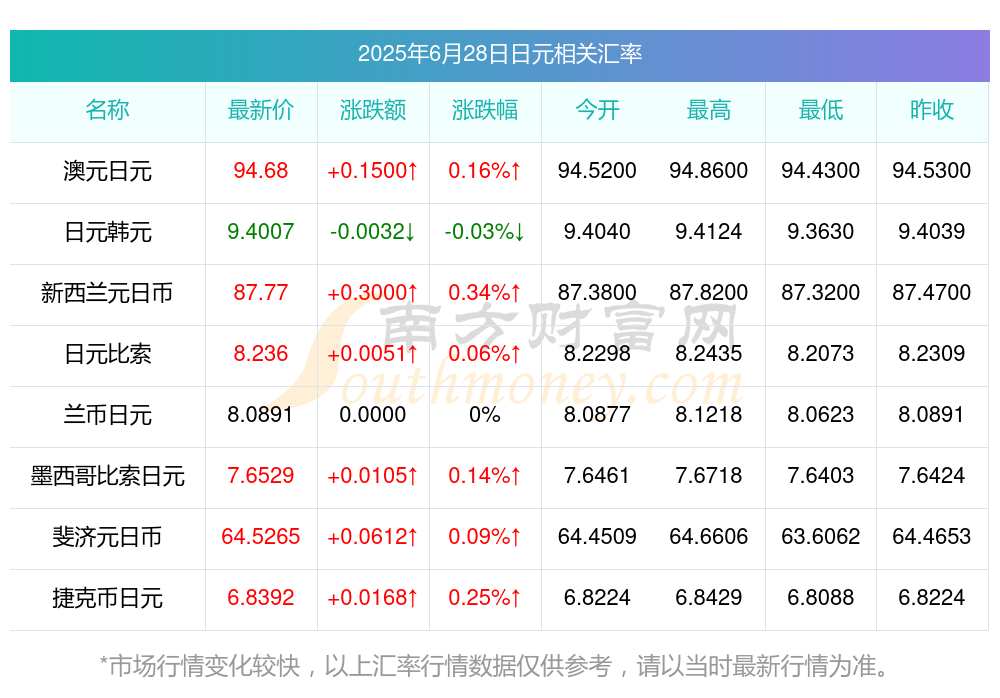Select the 涨跌额 column header
The height and width of the screenshot is (698, 1000).
[373, 110]
